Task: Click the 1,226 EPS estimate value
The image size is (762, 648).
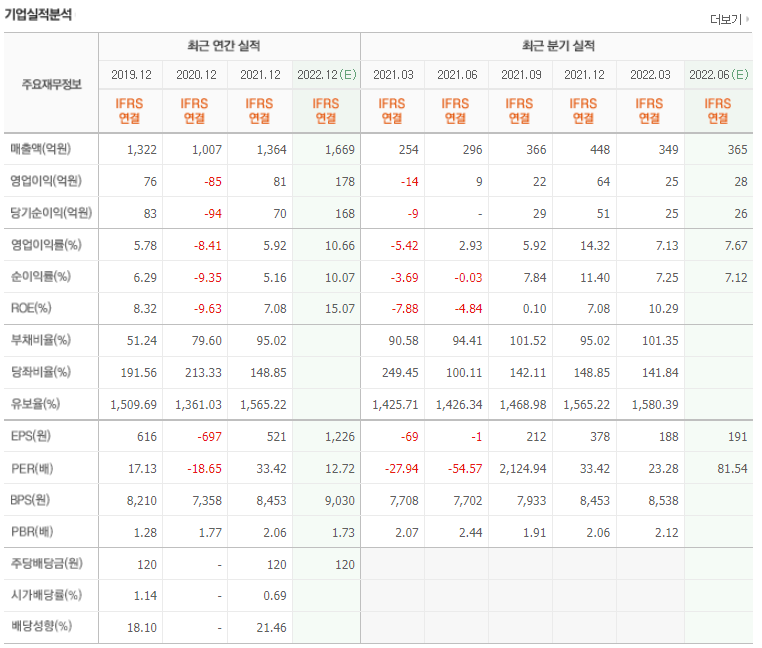Action: (x=340, y=437)
